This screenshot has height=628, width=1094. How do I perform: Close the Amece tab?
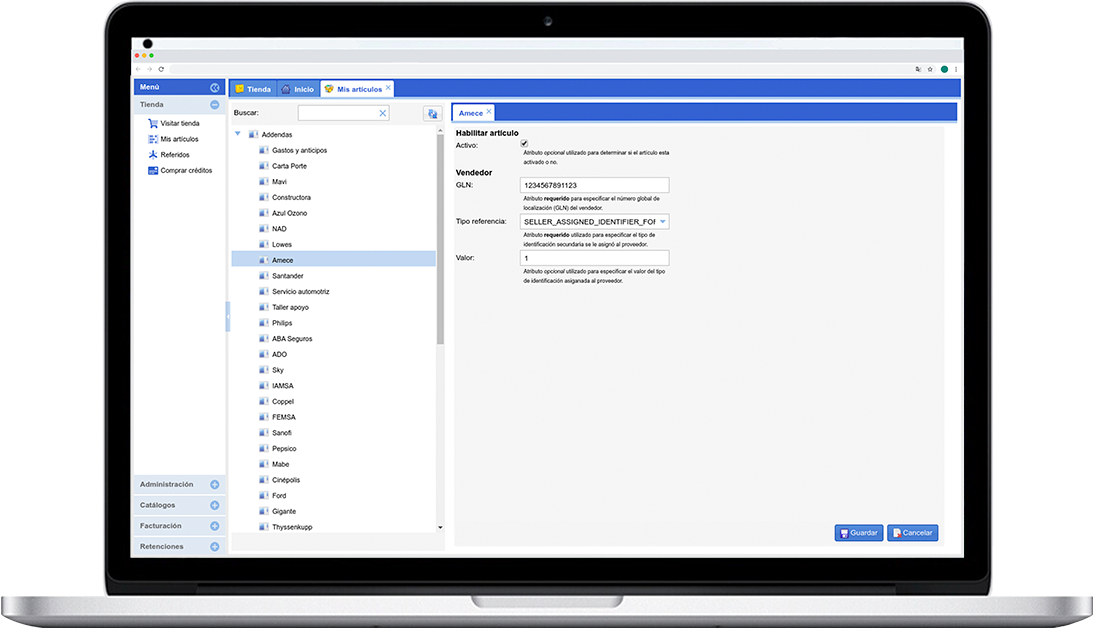pyautogui.click(x=489, y=112)
